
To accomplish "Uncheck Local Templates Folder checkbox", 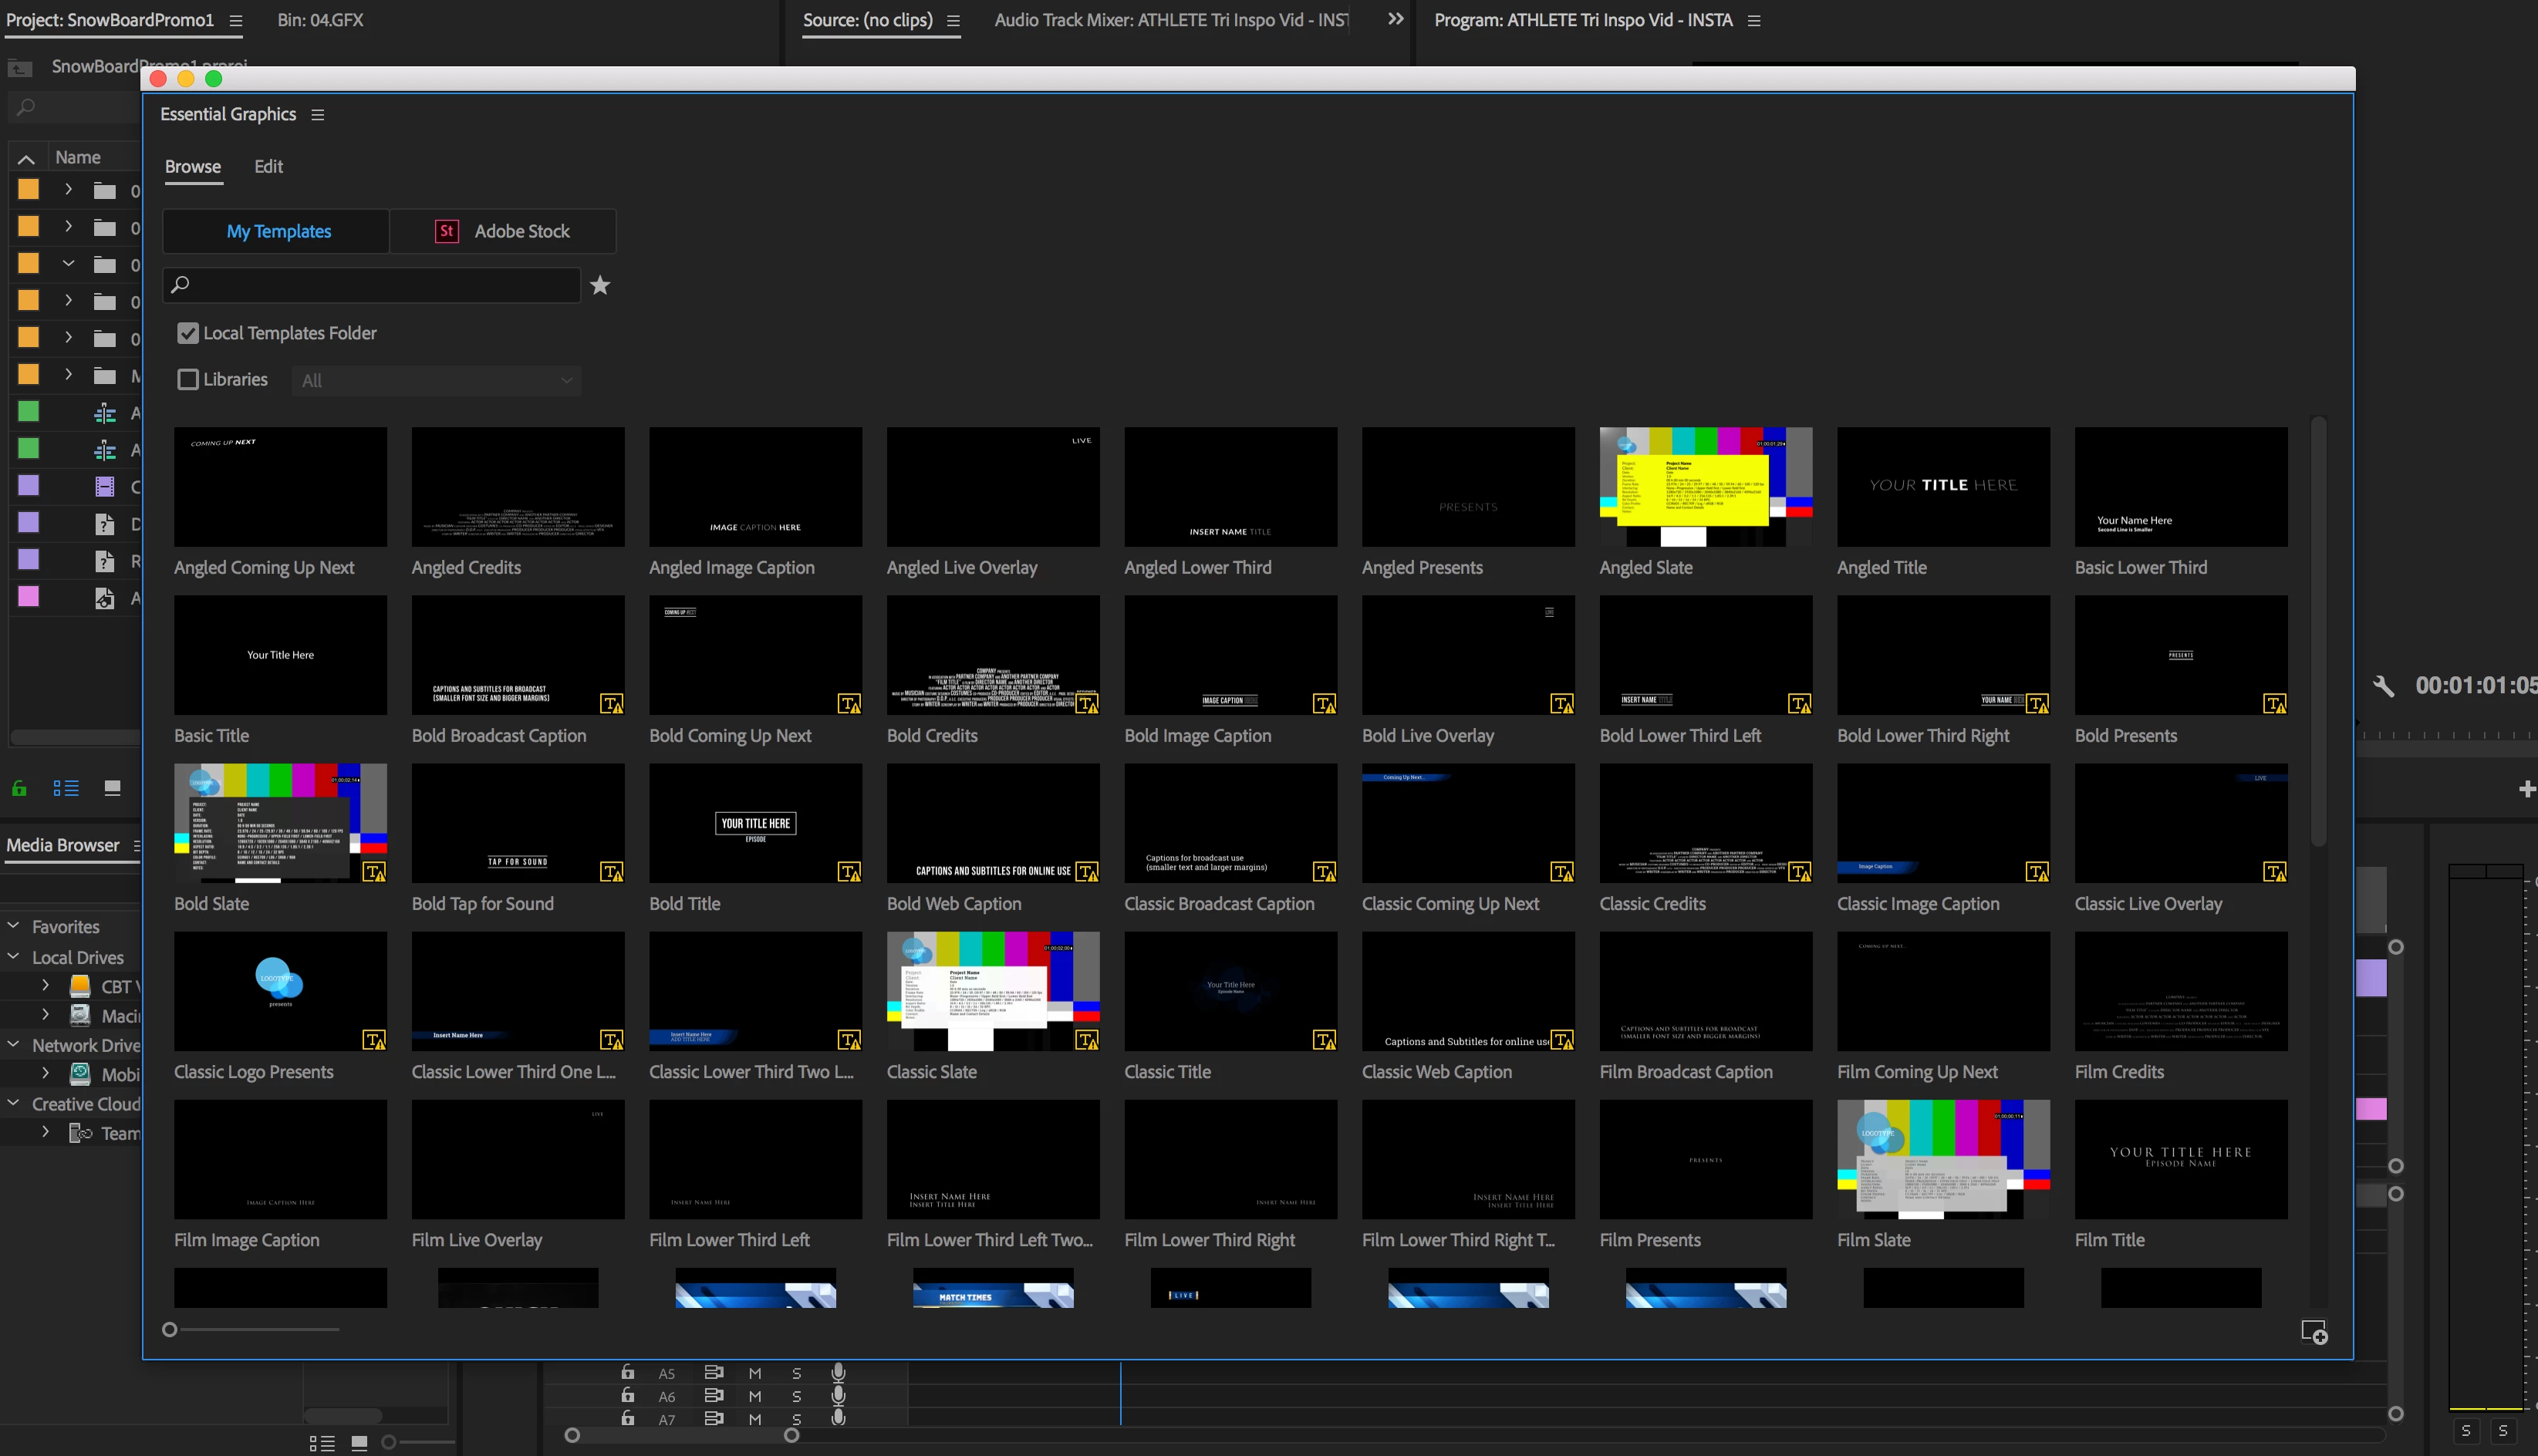I will [188, 333].
